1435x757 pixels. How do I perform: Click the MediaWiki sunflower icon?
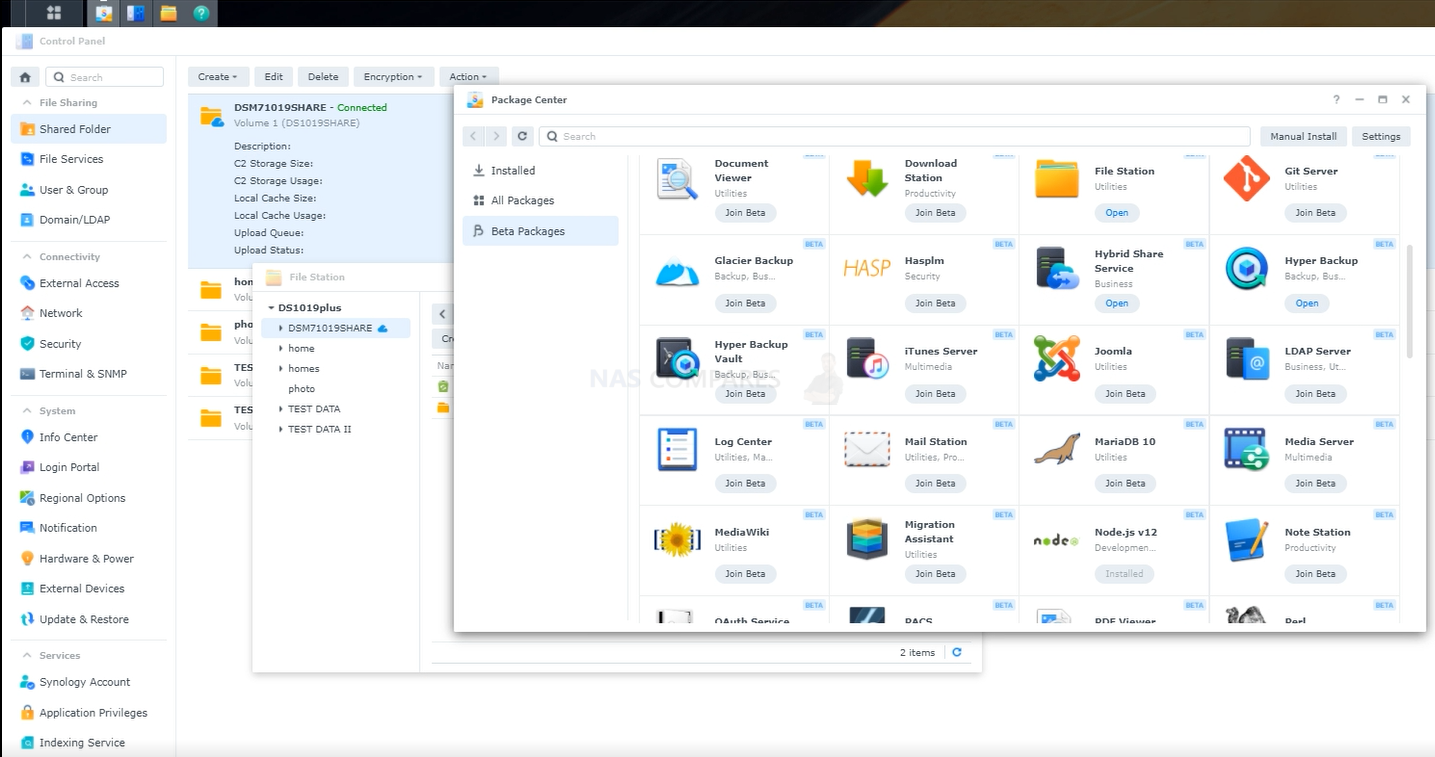click(677, 540)
